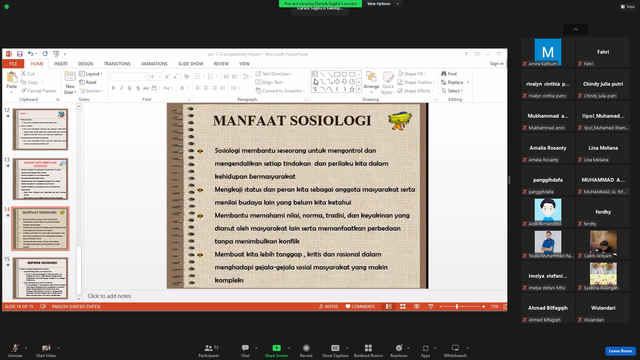Toggle Italic formatting
Viewport: 640px width, 360px height.
121,88
